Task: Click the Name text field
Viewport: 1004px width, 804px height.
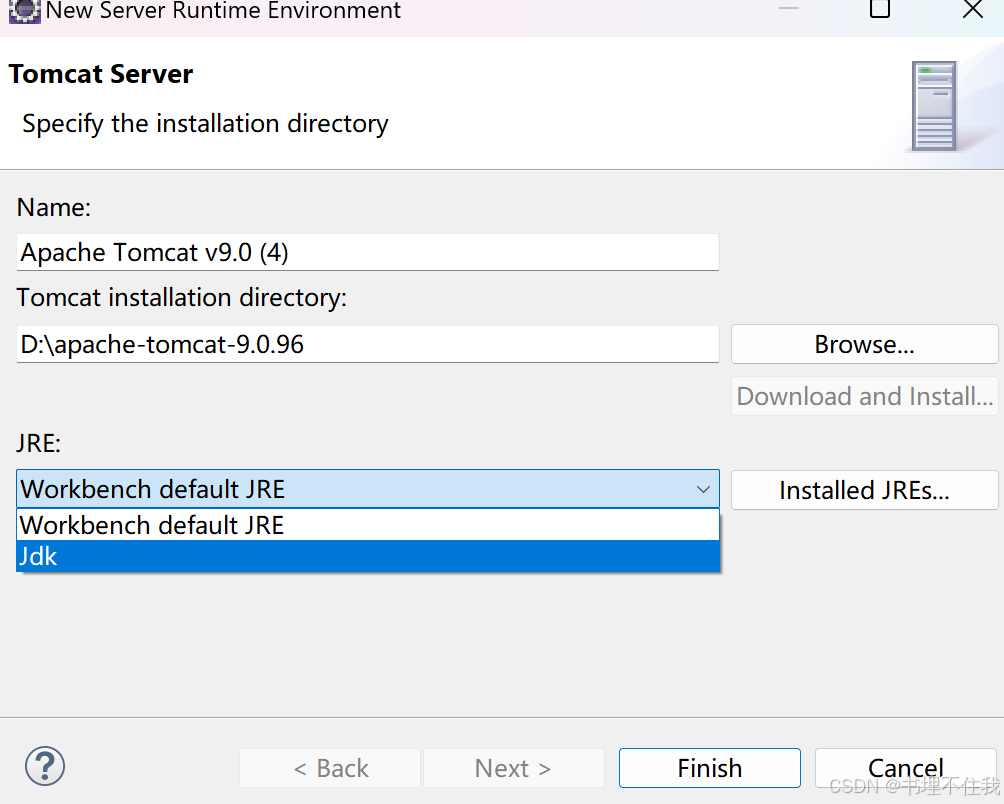Action: (x=368, y=252)
